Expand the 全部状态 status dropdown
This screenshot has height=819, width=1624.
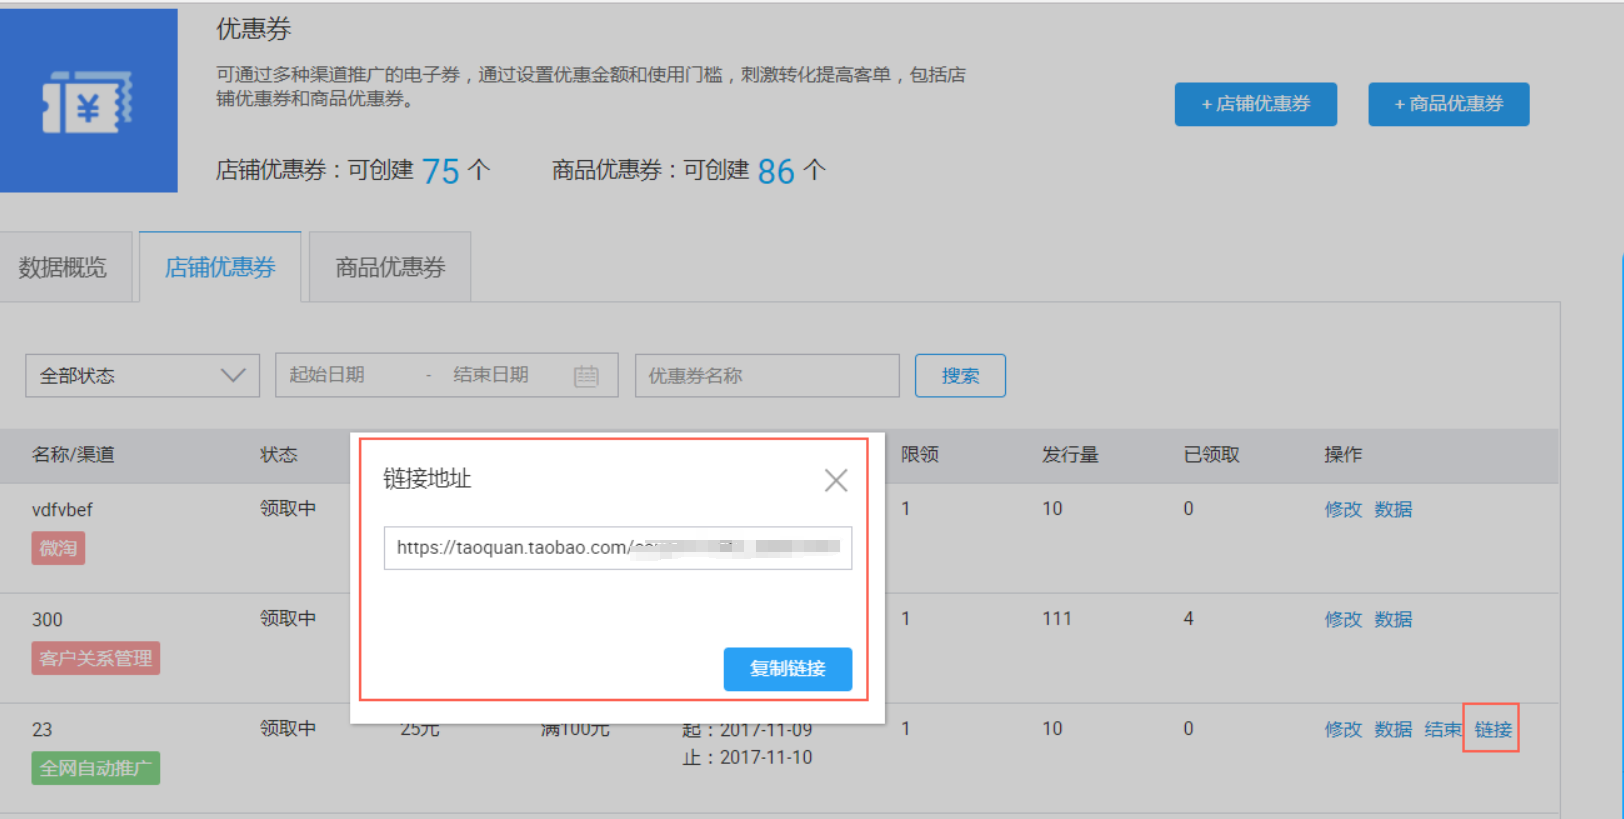click(x=142, y=376)
